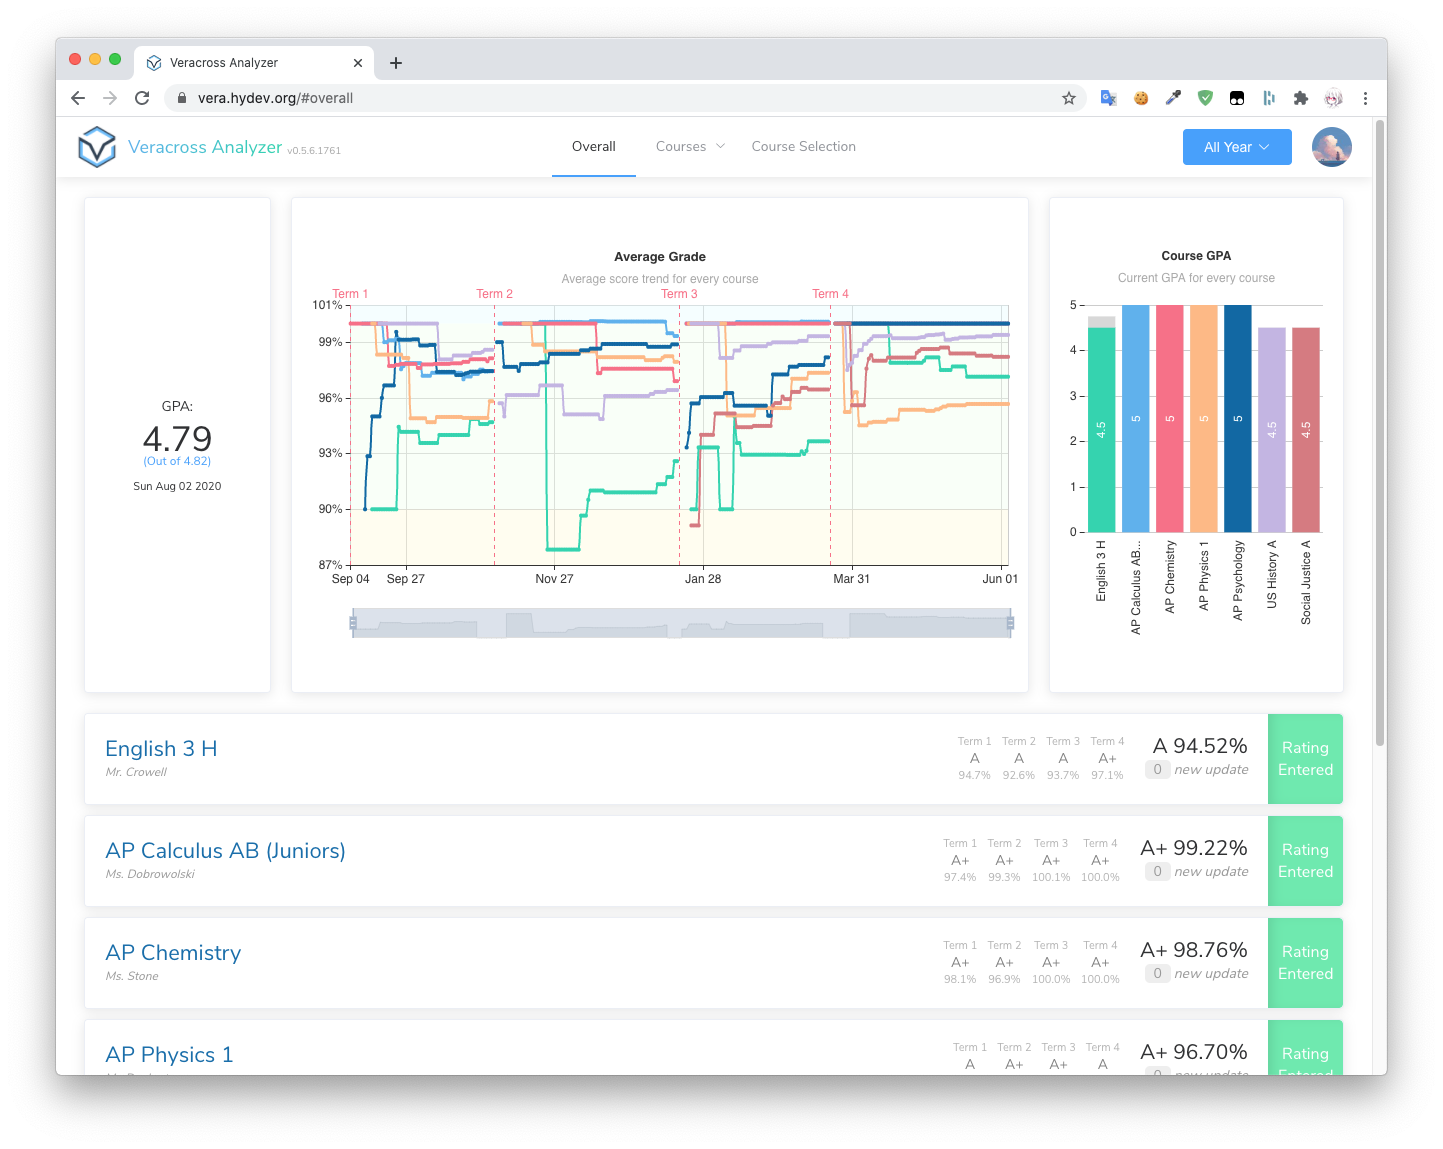Open the AP Calculus AB (Juniors) course
The width and height of the screenshot is (1443, 1149).
225,851
